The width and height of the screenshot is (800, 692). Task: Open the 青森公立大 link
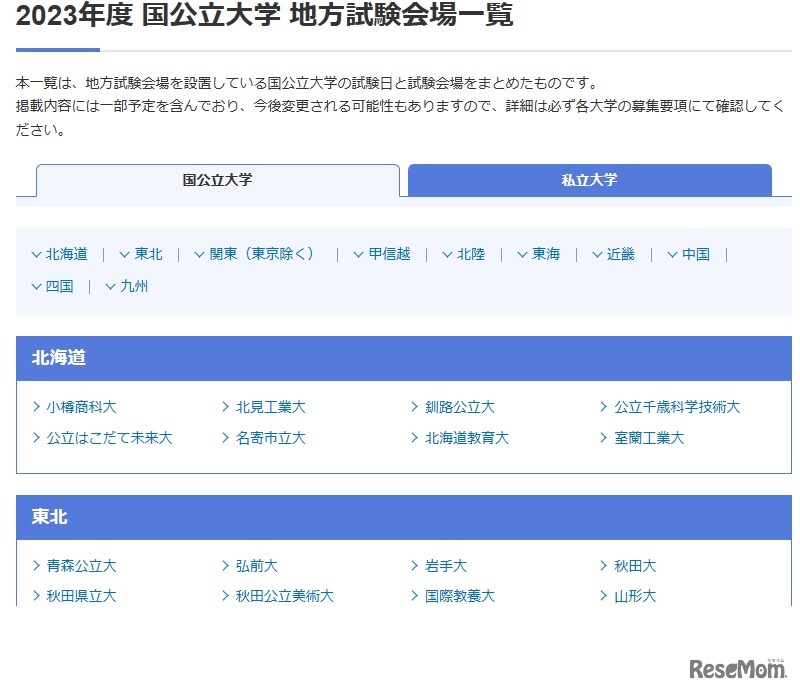tap(75, 566)
